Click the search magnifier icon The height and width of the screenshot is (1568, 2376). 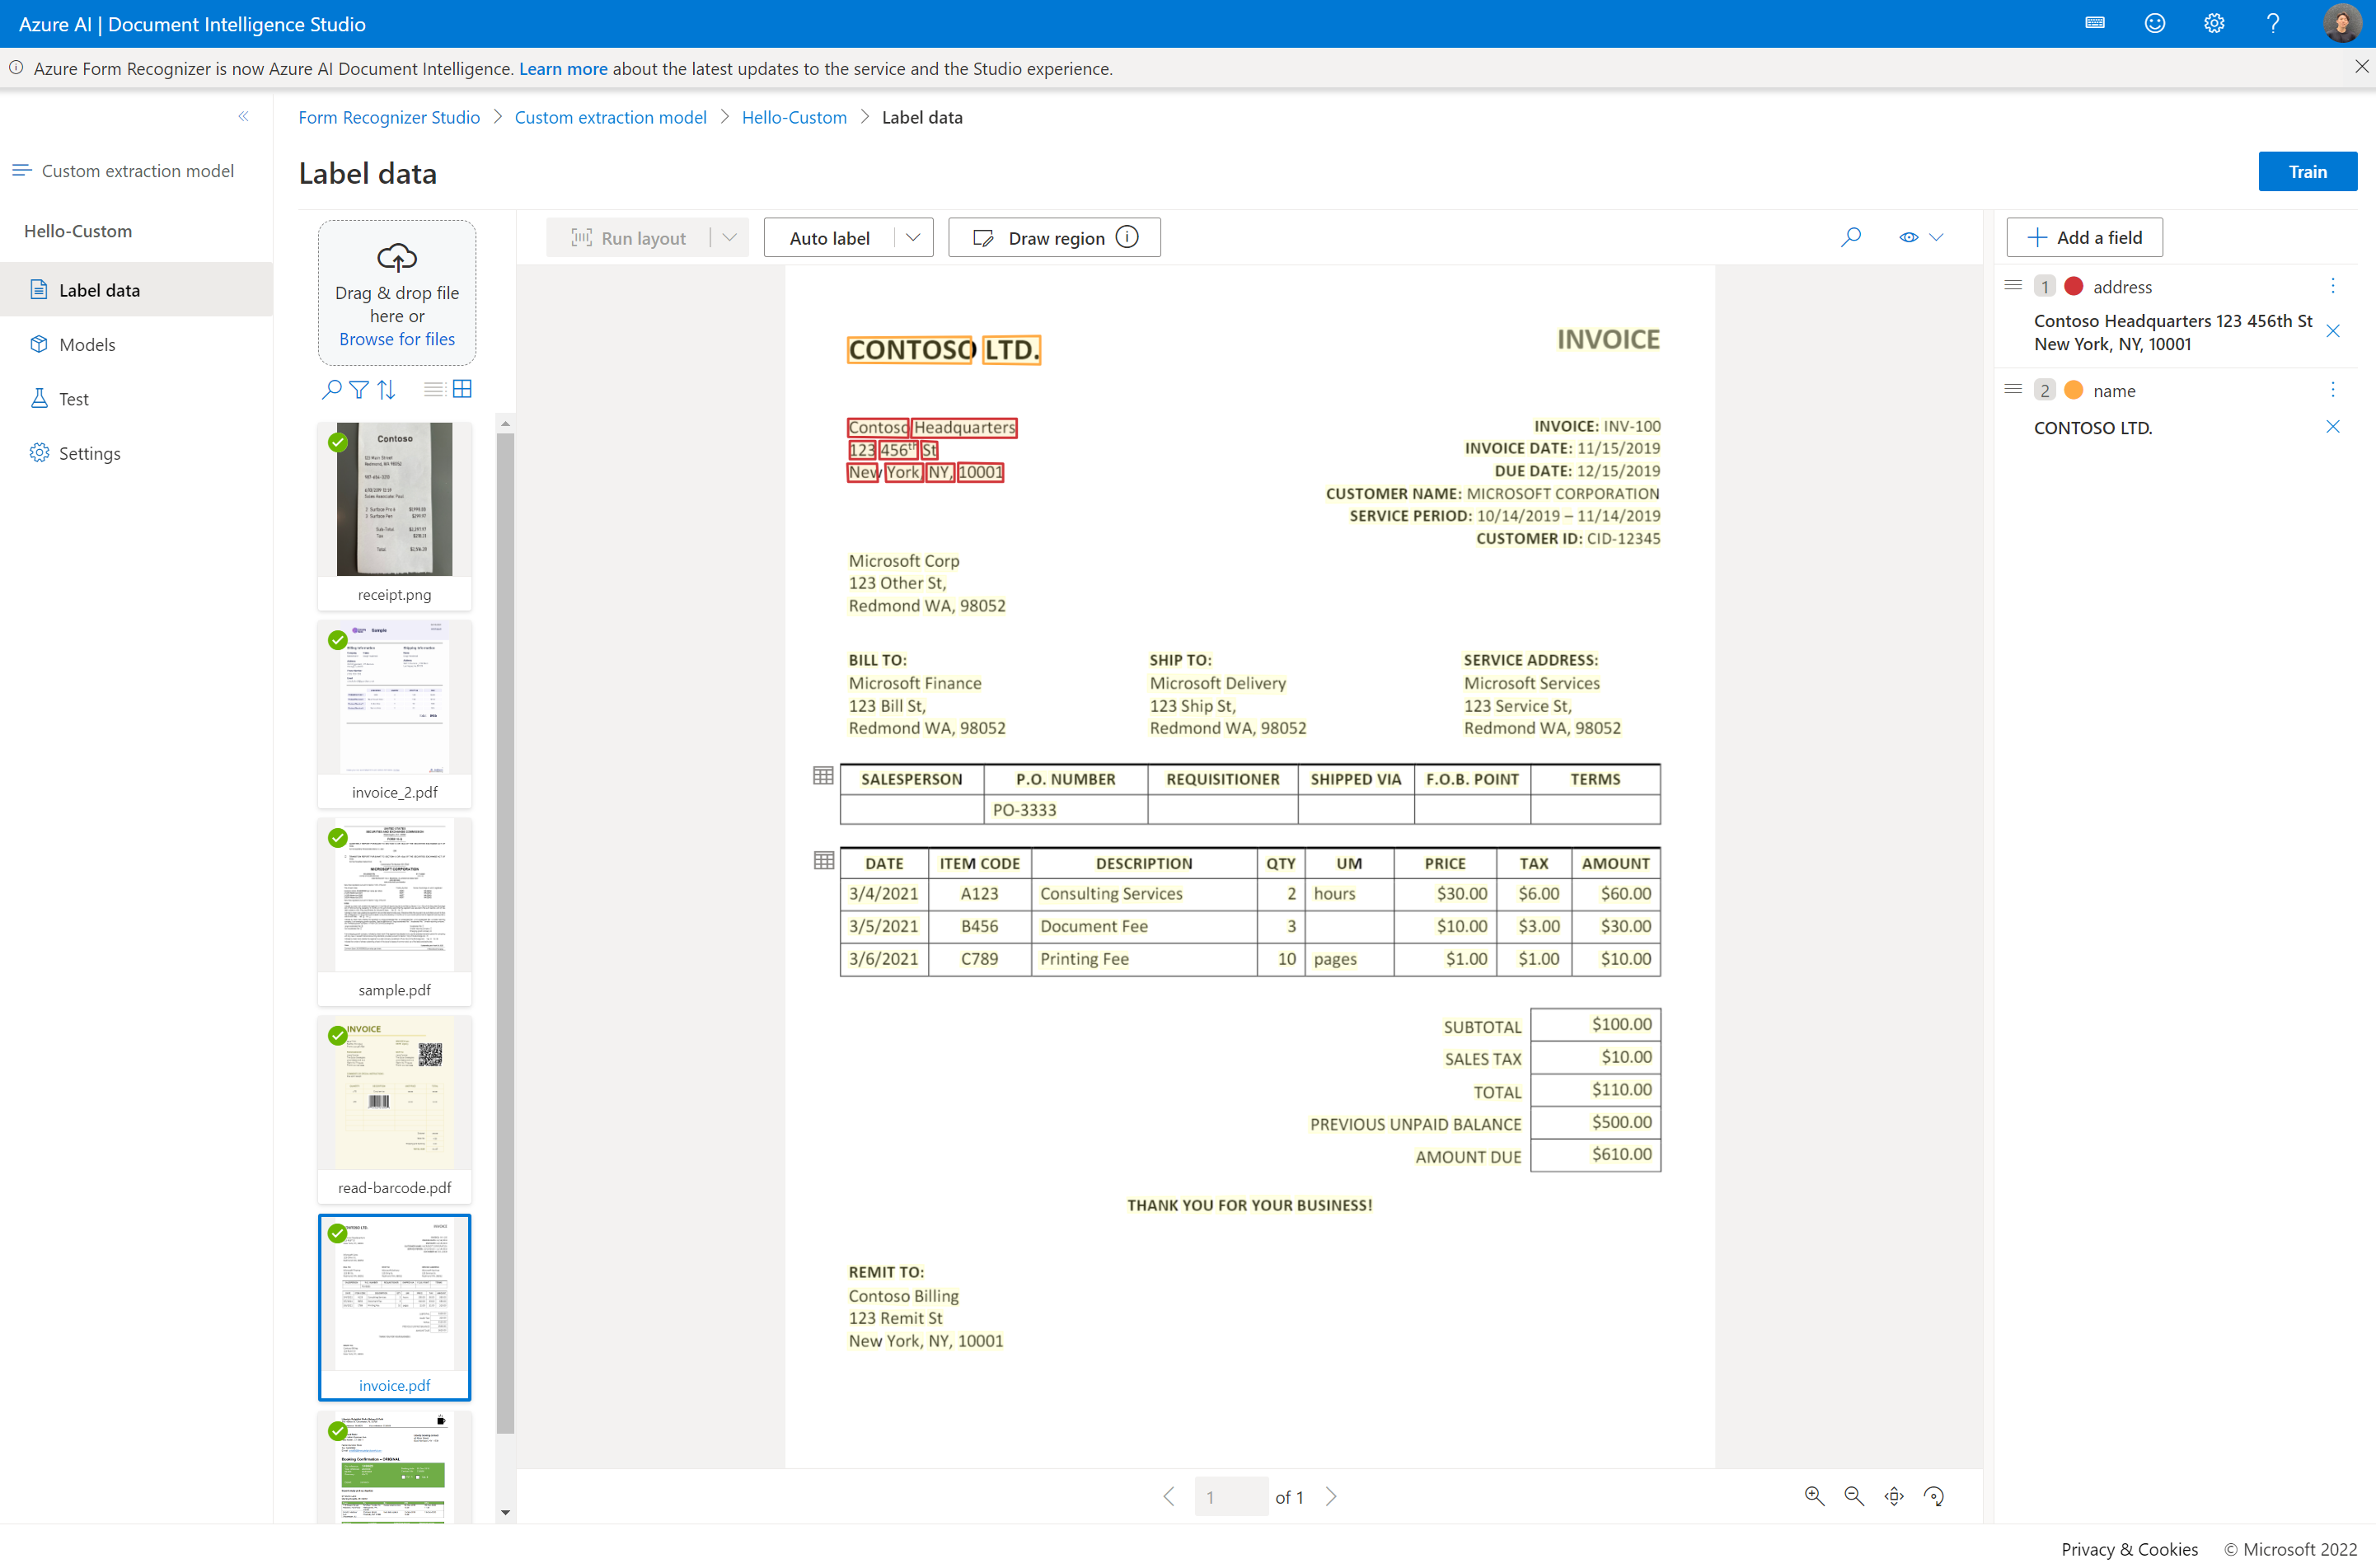click(x=1851, y=236)
